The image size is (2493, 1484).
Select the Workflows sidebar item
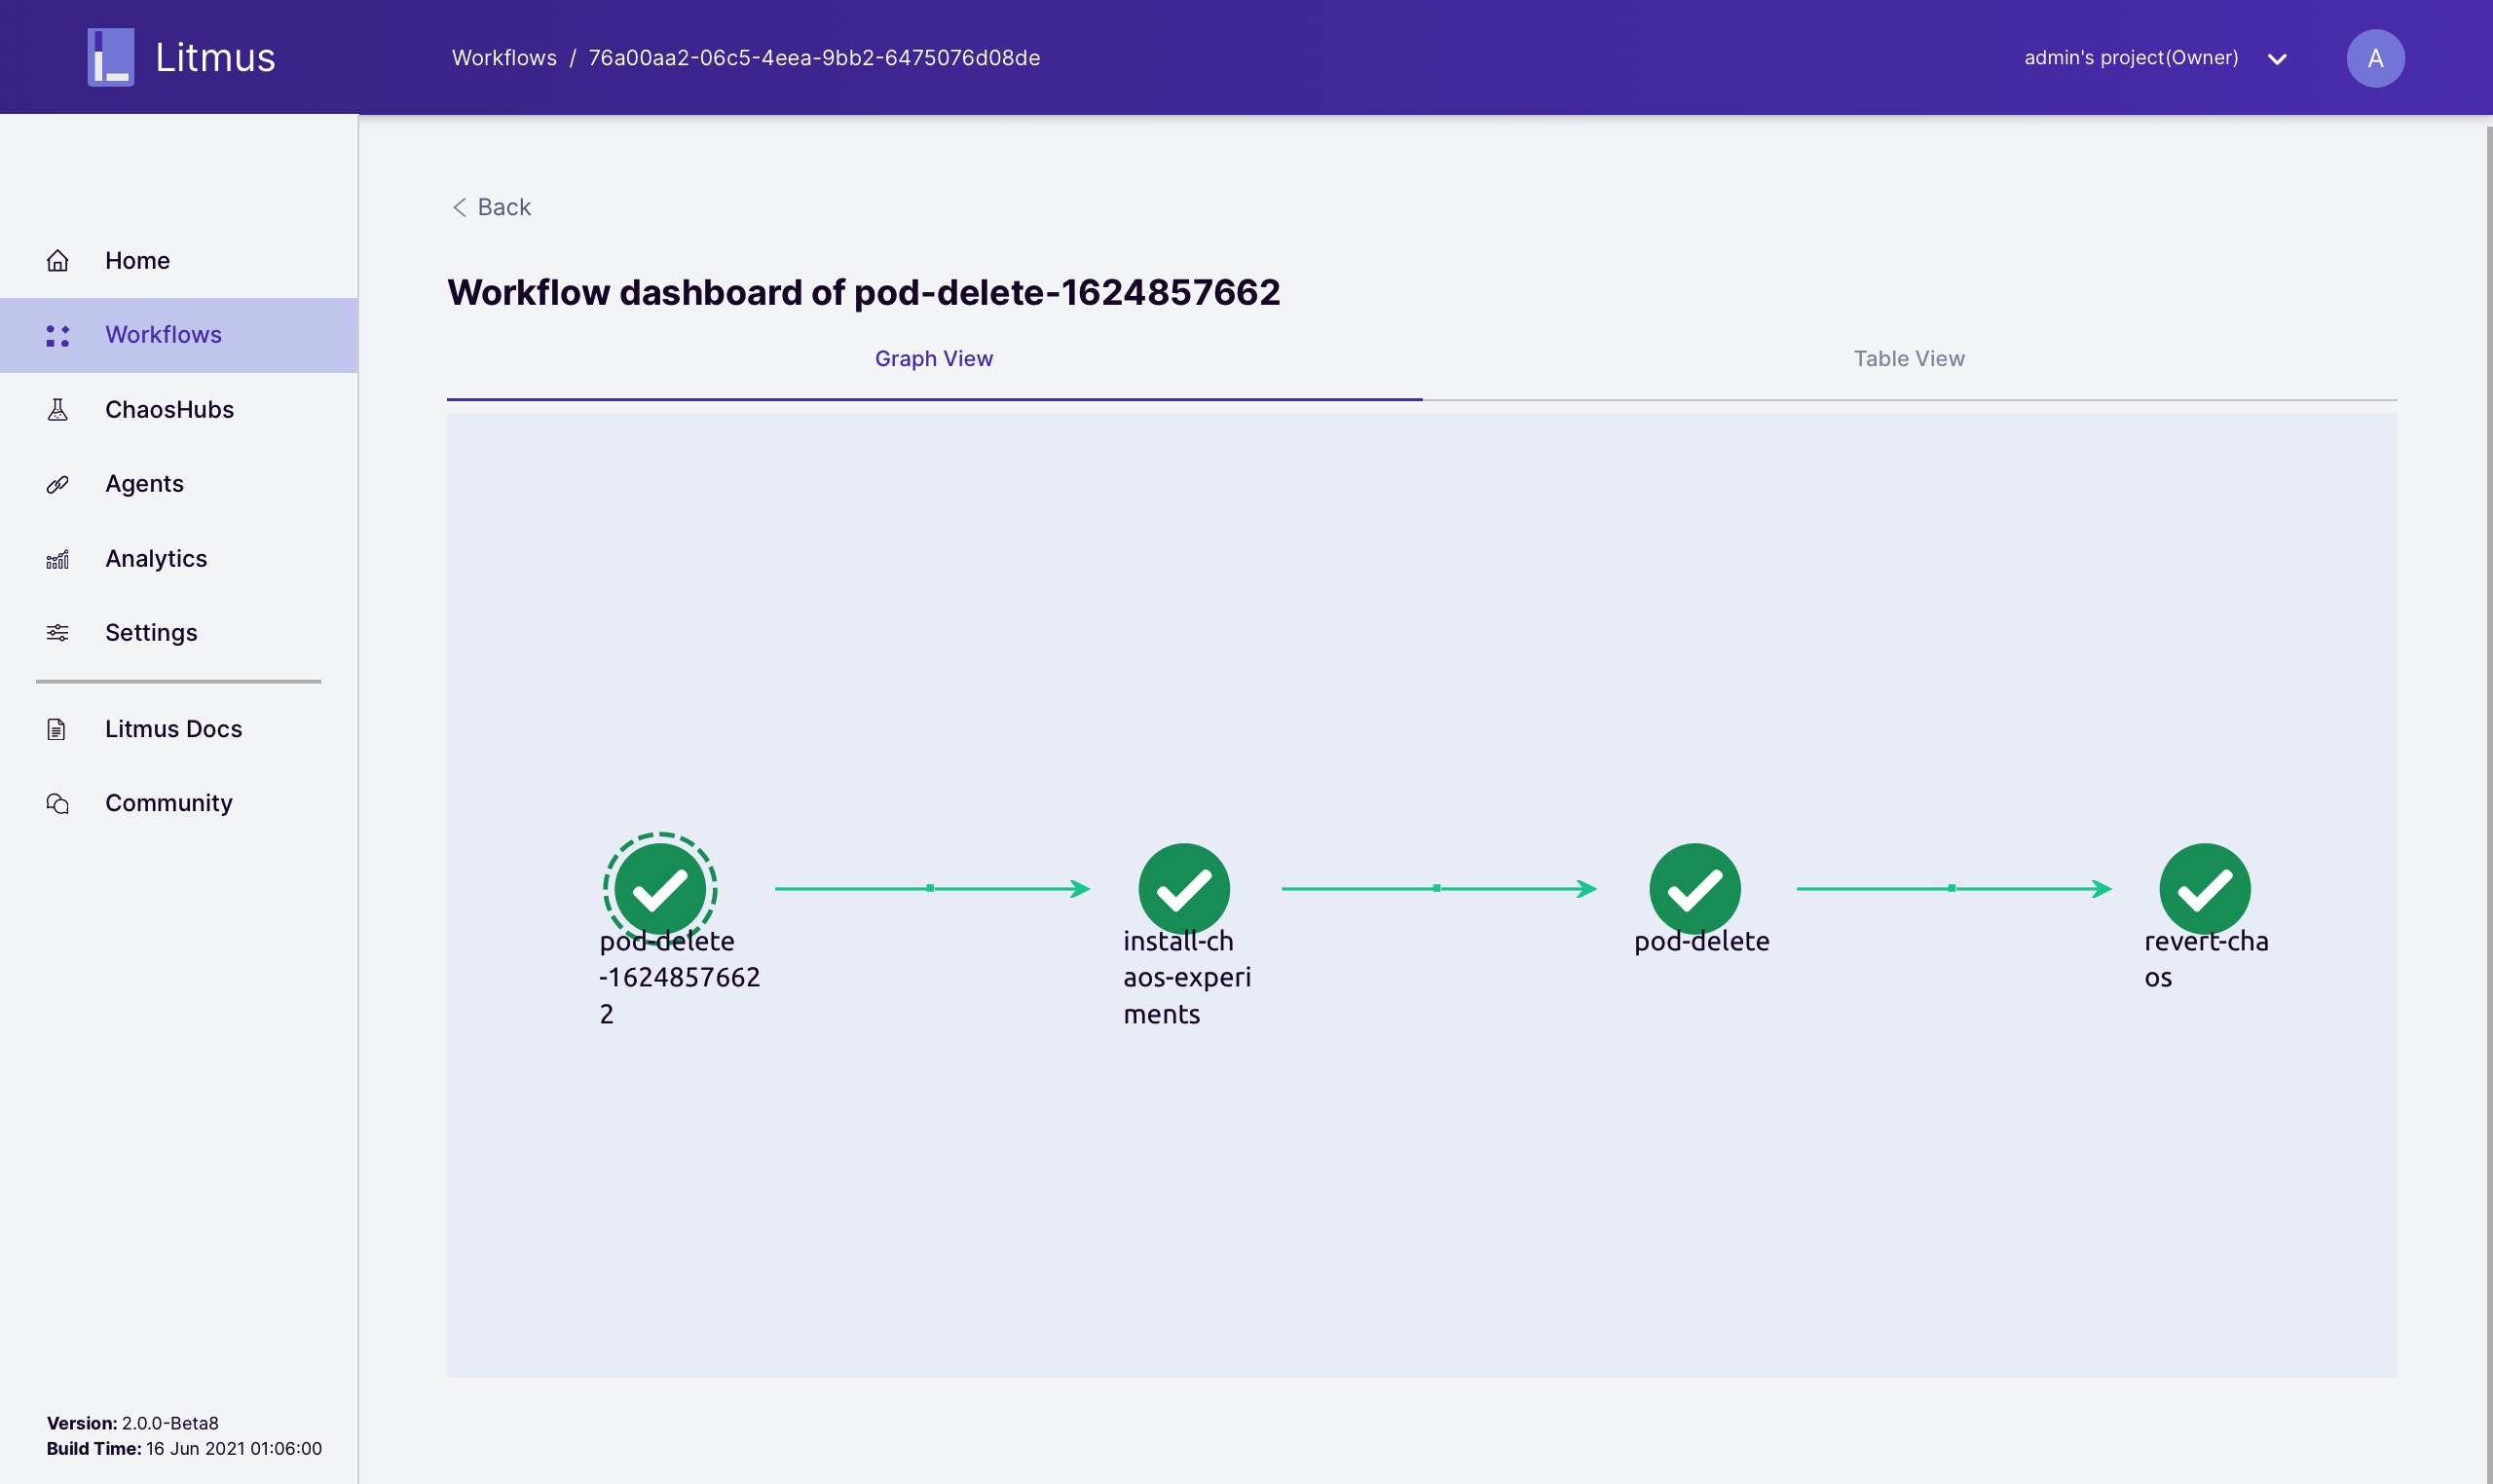tap(163, 335)
